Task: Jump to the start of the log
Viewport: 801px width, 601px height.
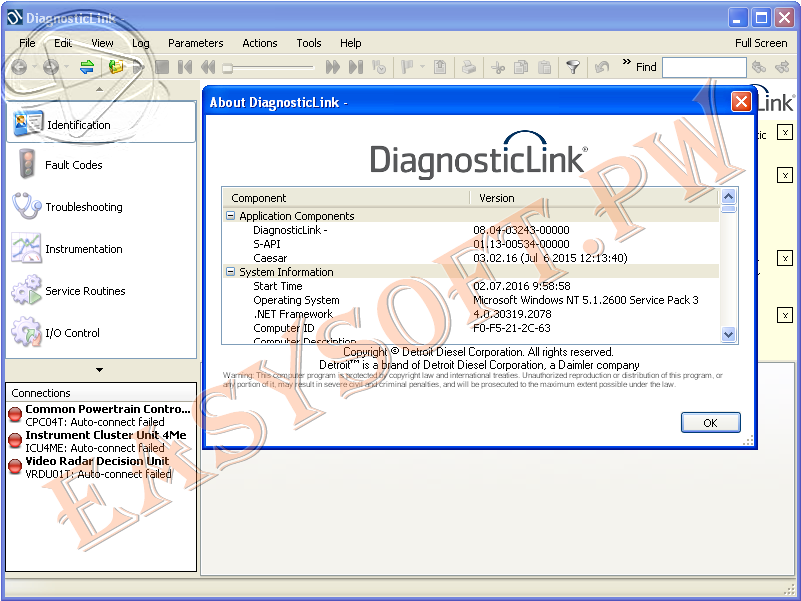Action: (x=185, y=67)
